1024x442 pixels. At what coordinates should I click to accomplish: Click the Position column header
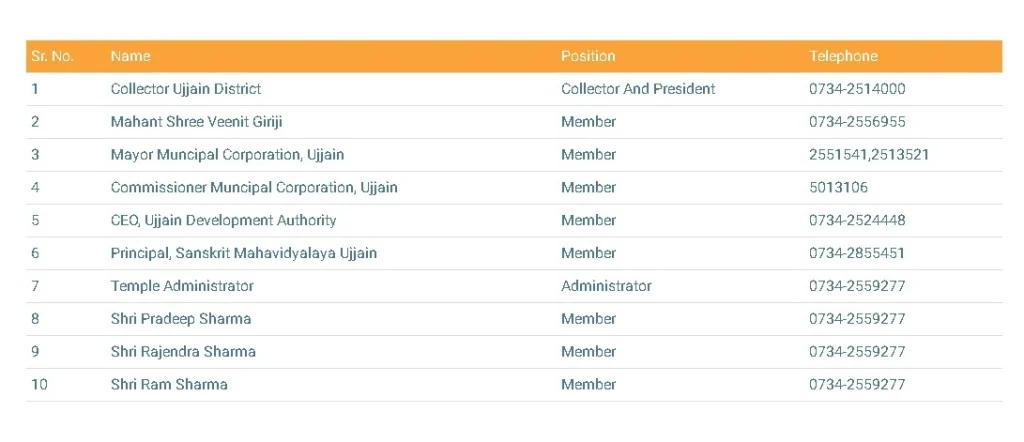pyautogui.click(x=588, y=56)
